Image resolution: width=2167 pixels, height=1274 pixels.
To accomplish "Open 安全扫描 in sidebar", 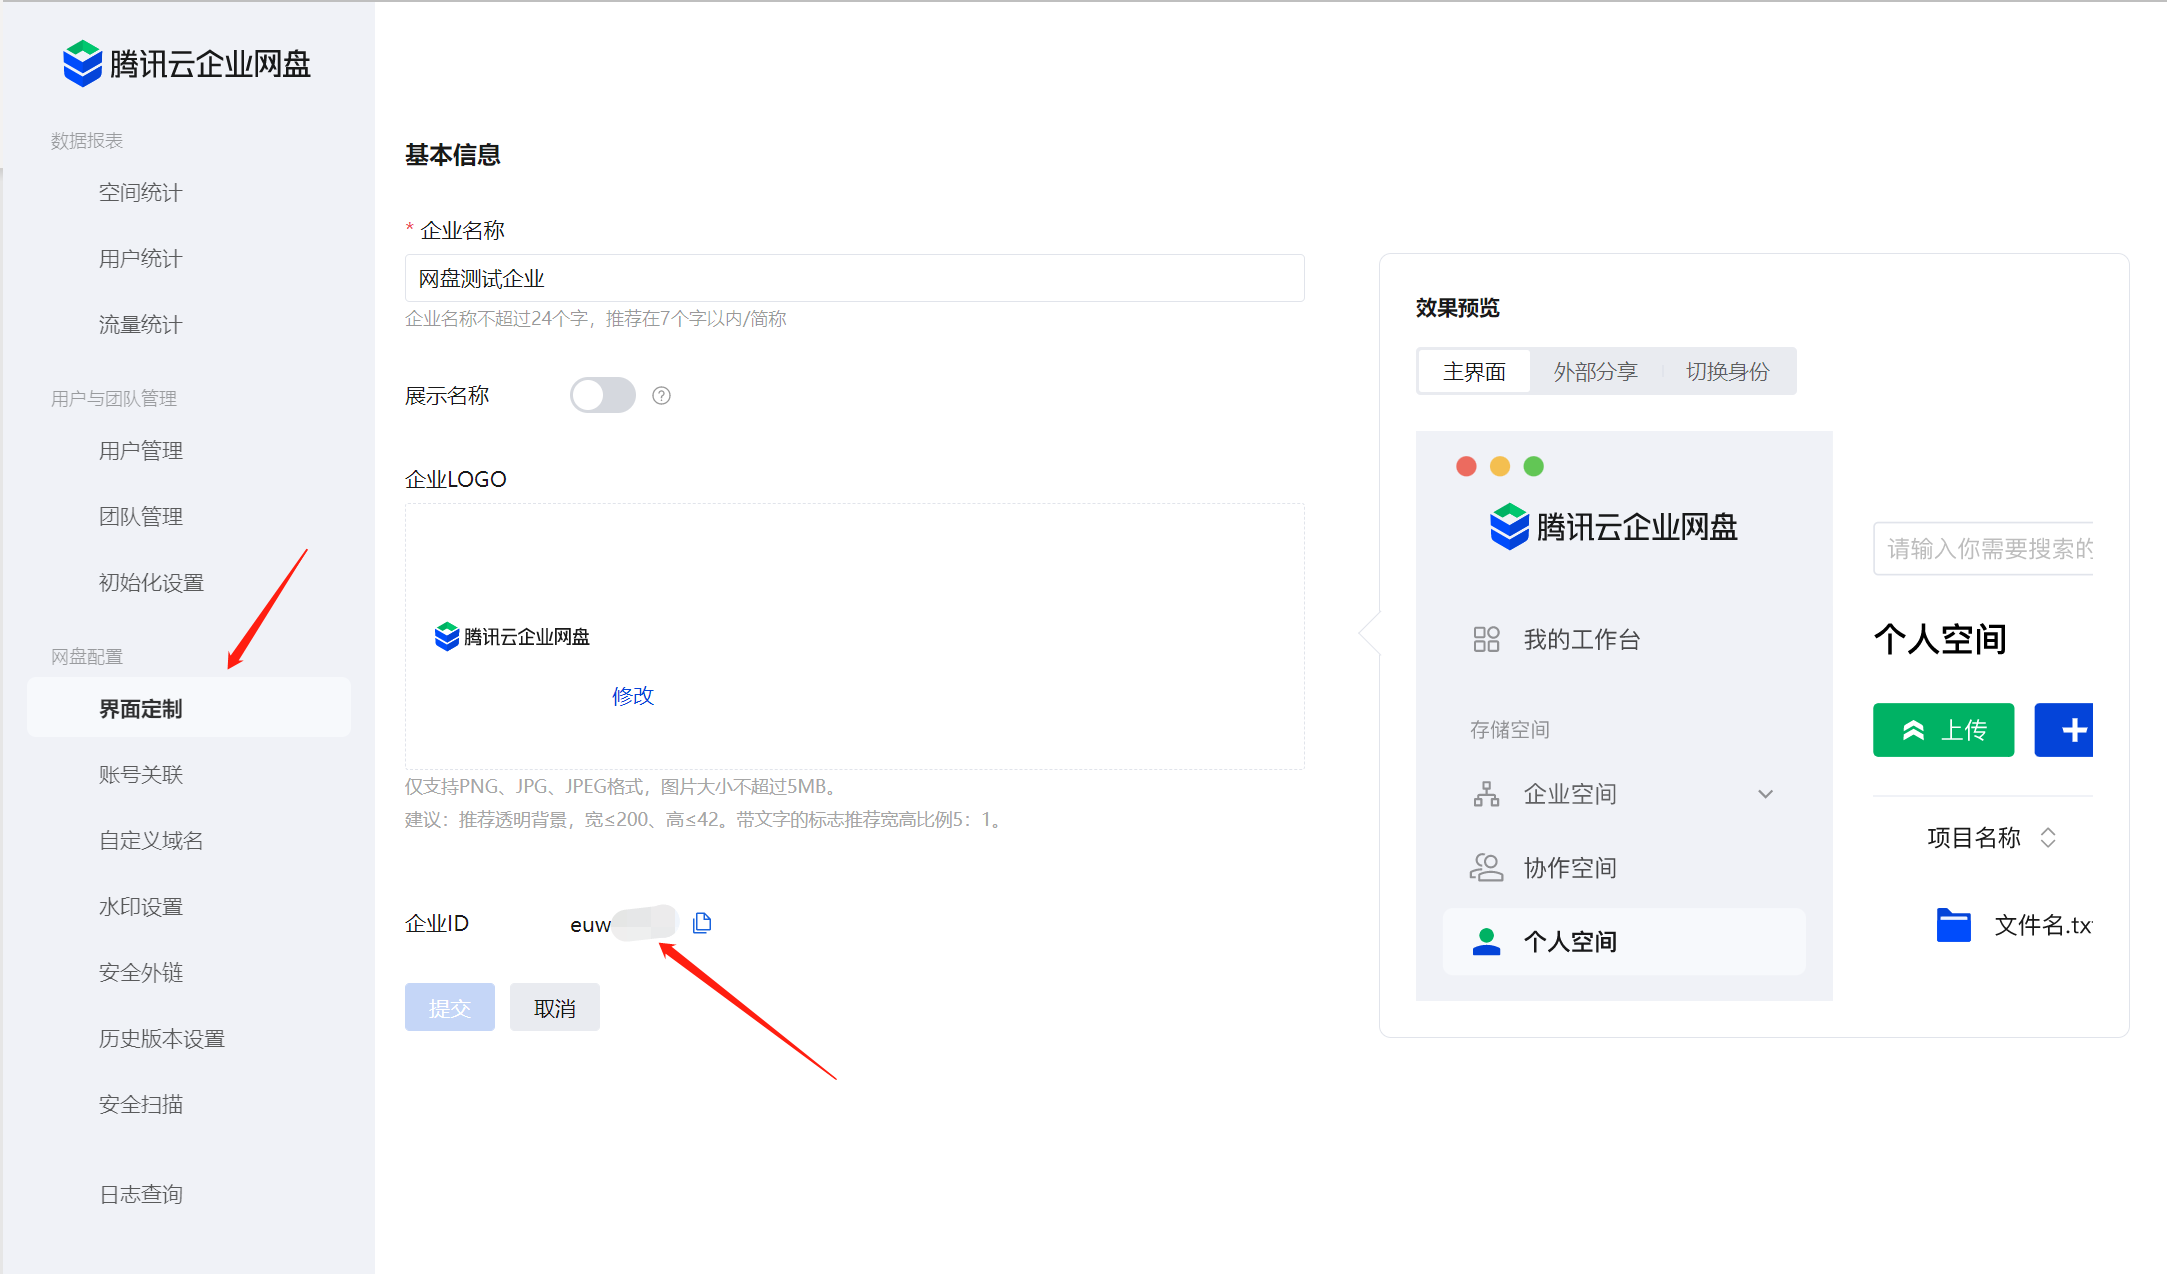I will pyautogui.click(x=140, y=1105).
